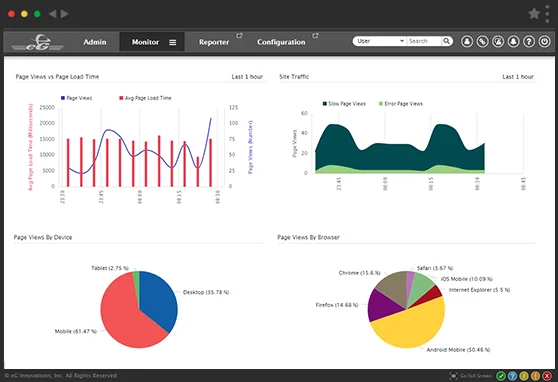Image resolution: width=558 pixels, height=382 pixels.
Task: Click the red critical alarm status icon
Action: (547, 376)
